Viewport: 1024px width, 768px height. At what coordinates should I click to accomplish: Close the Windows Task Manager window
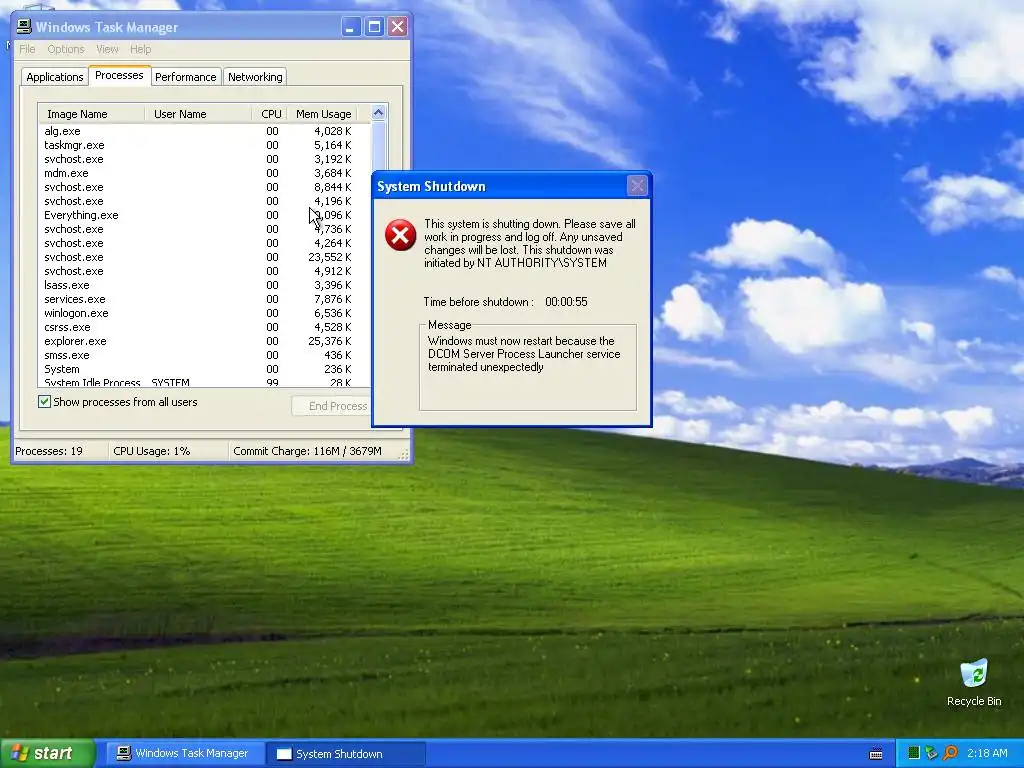(x=397, y=27)
